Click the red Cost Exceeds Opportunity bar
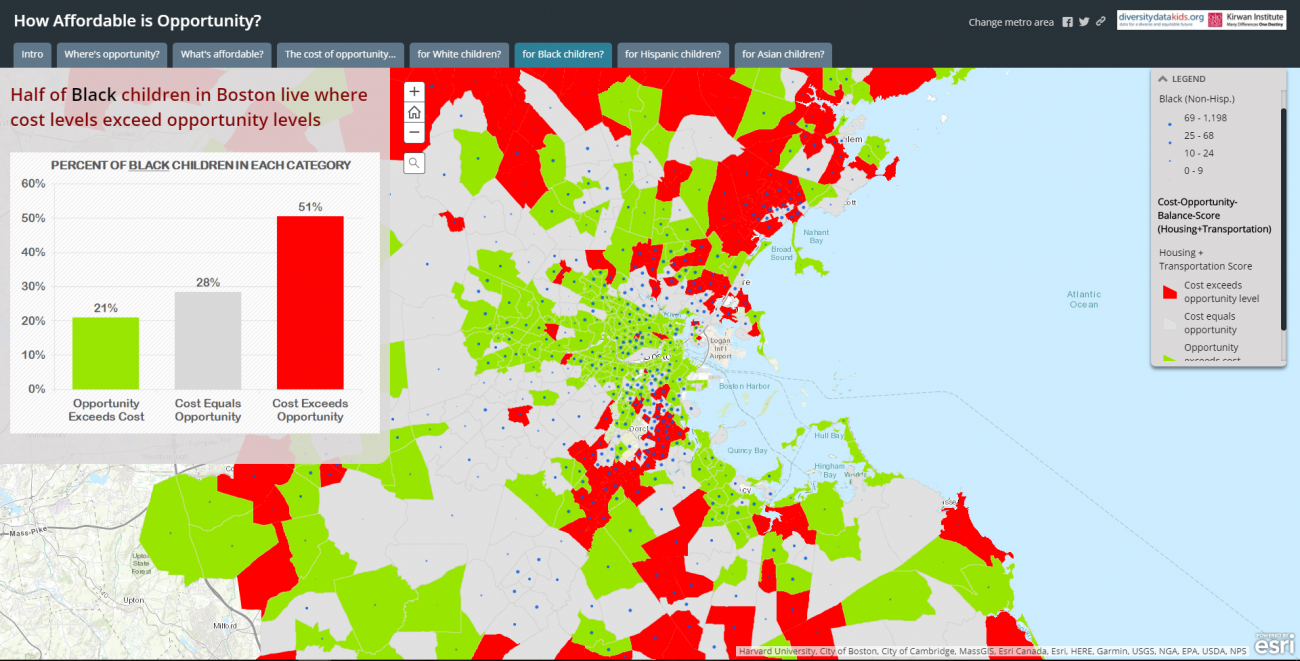This screenshot has width=1300, height=661. 310,302
